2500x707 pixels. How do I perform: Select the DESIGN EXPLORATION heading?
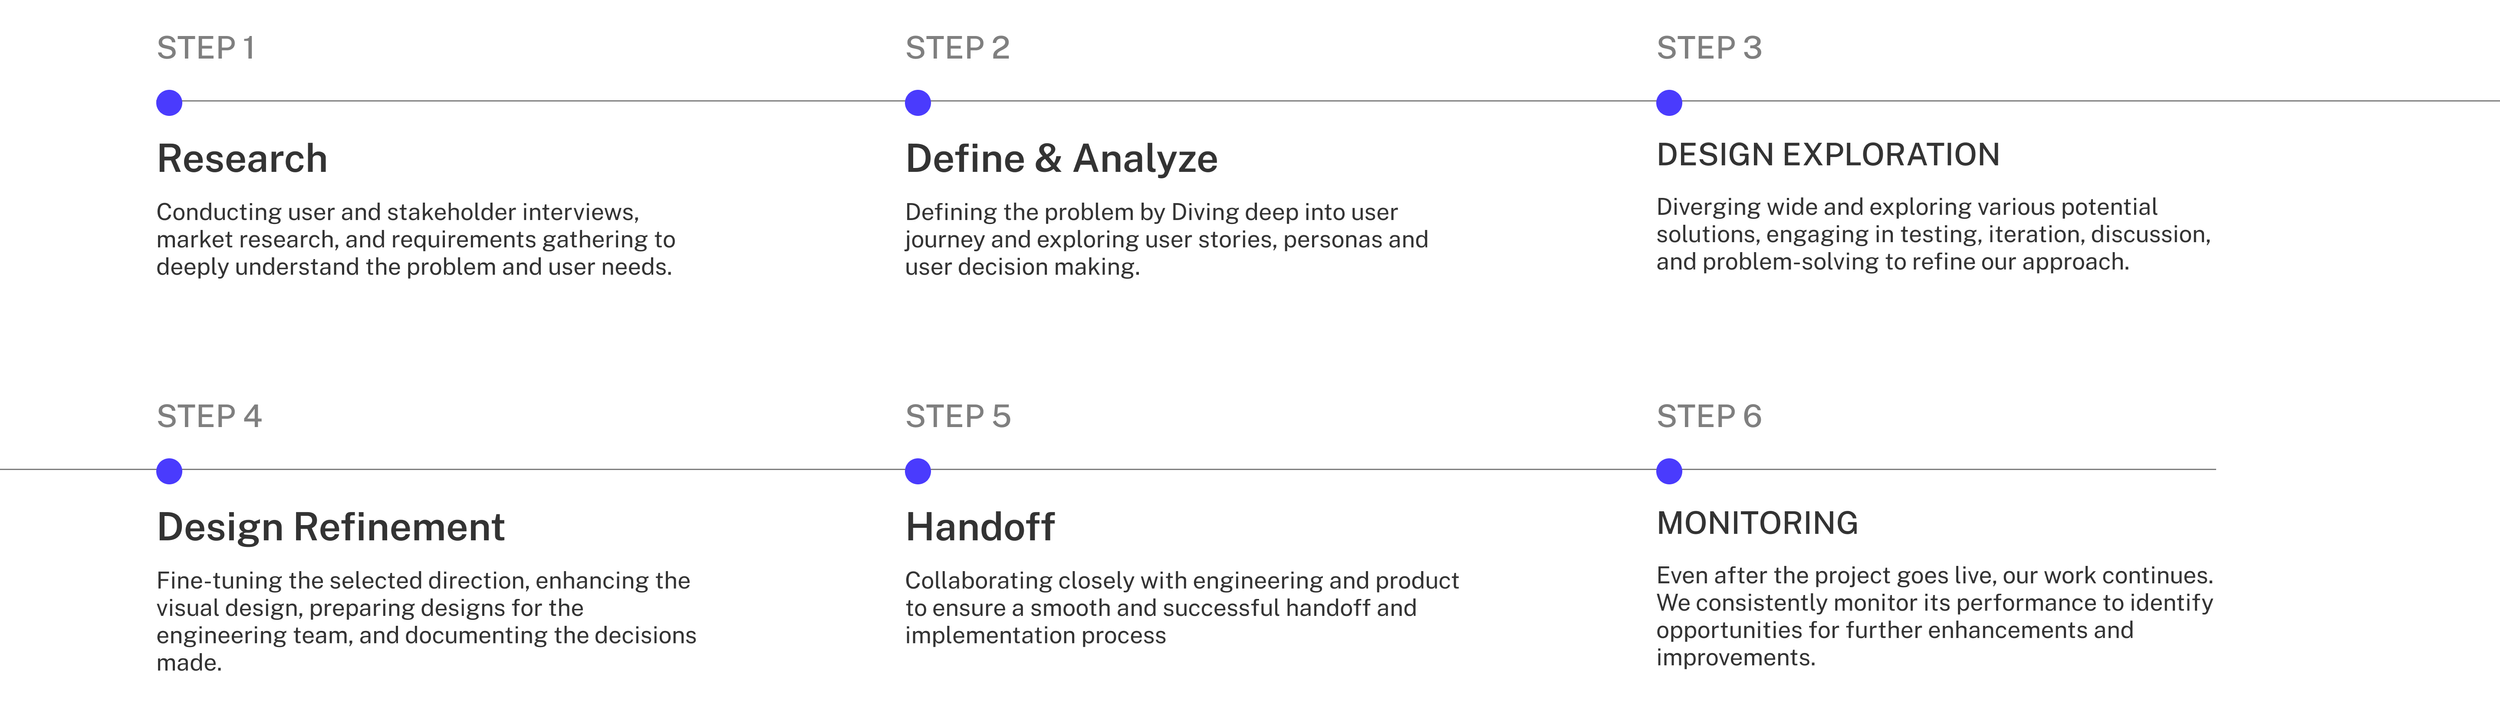[1828, 155]
